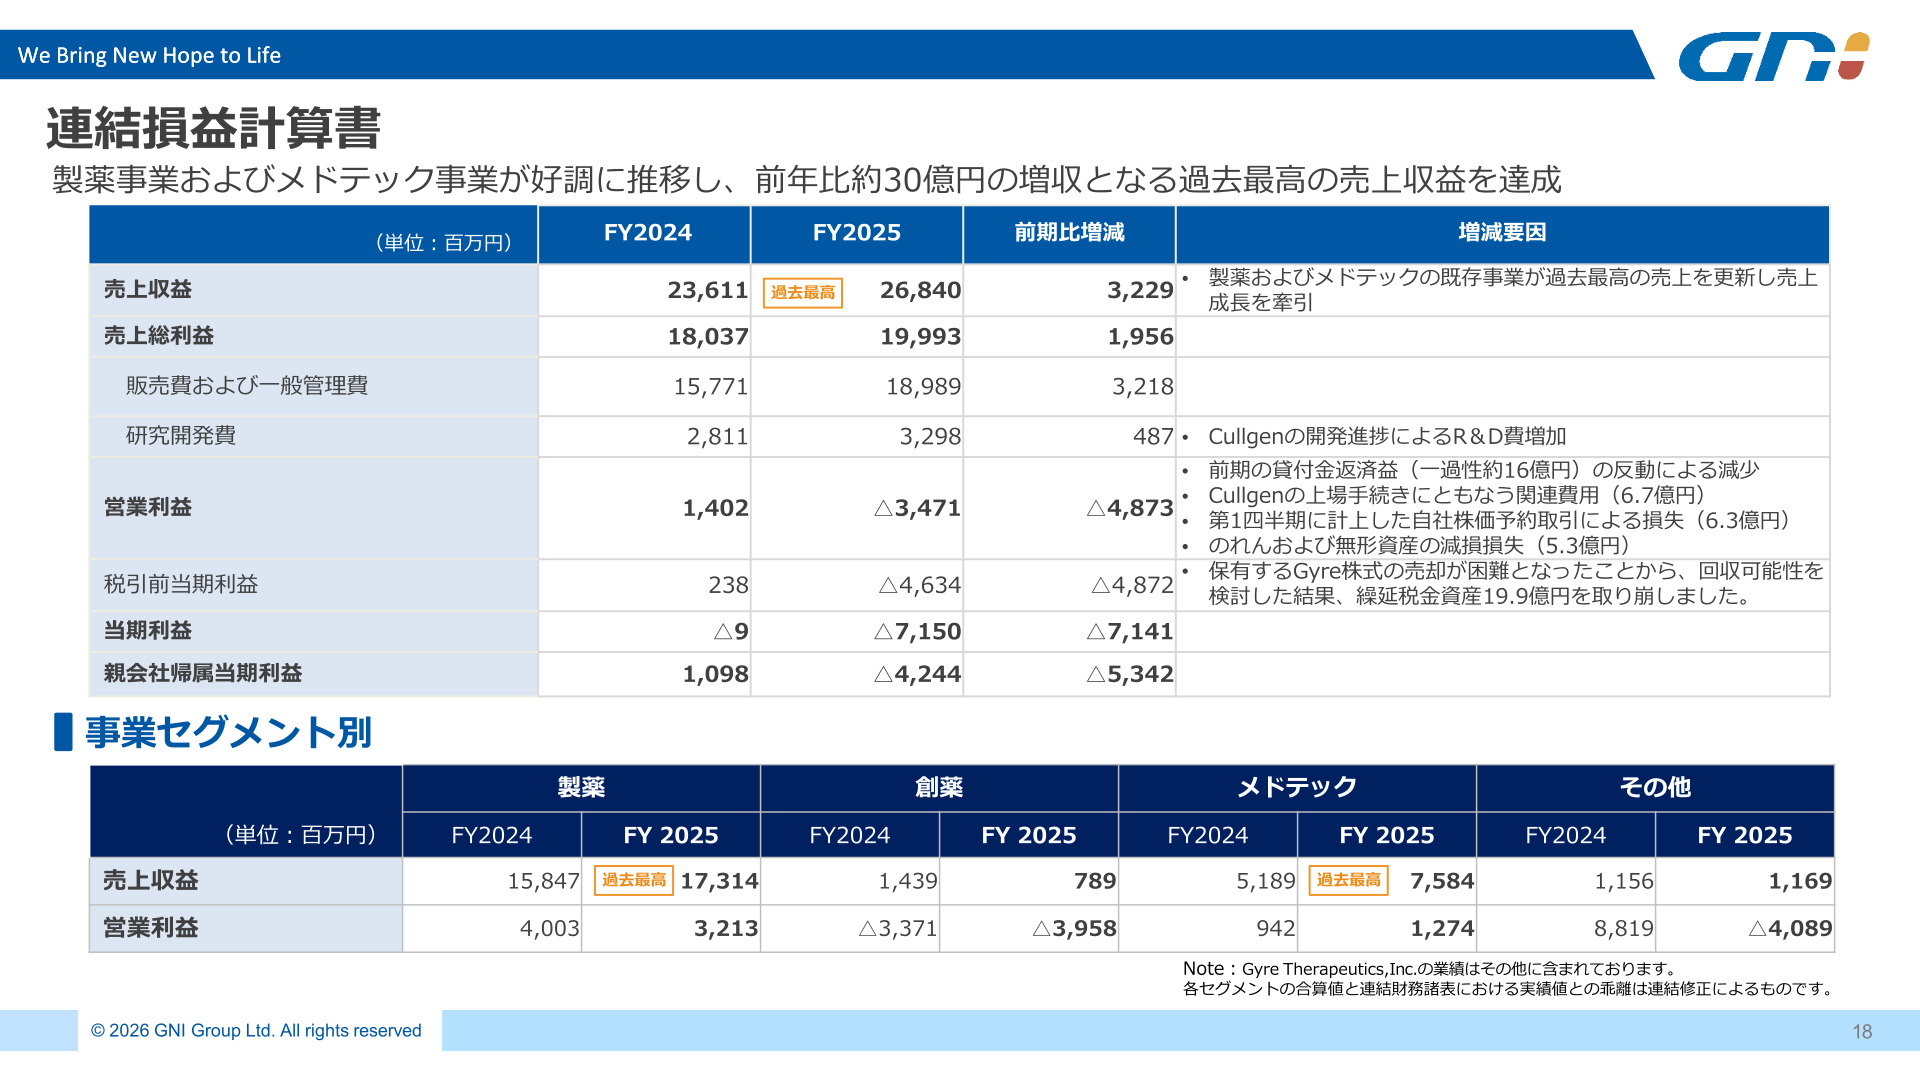
Task: Click the 創薬 segment header
Action: pos(939,787)
